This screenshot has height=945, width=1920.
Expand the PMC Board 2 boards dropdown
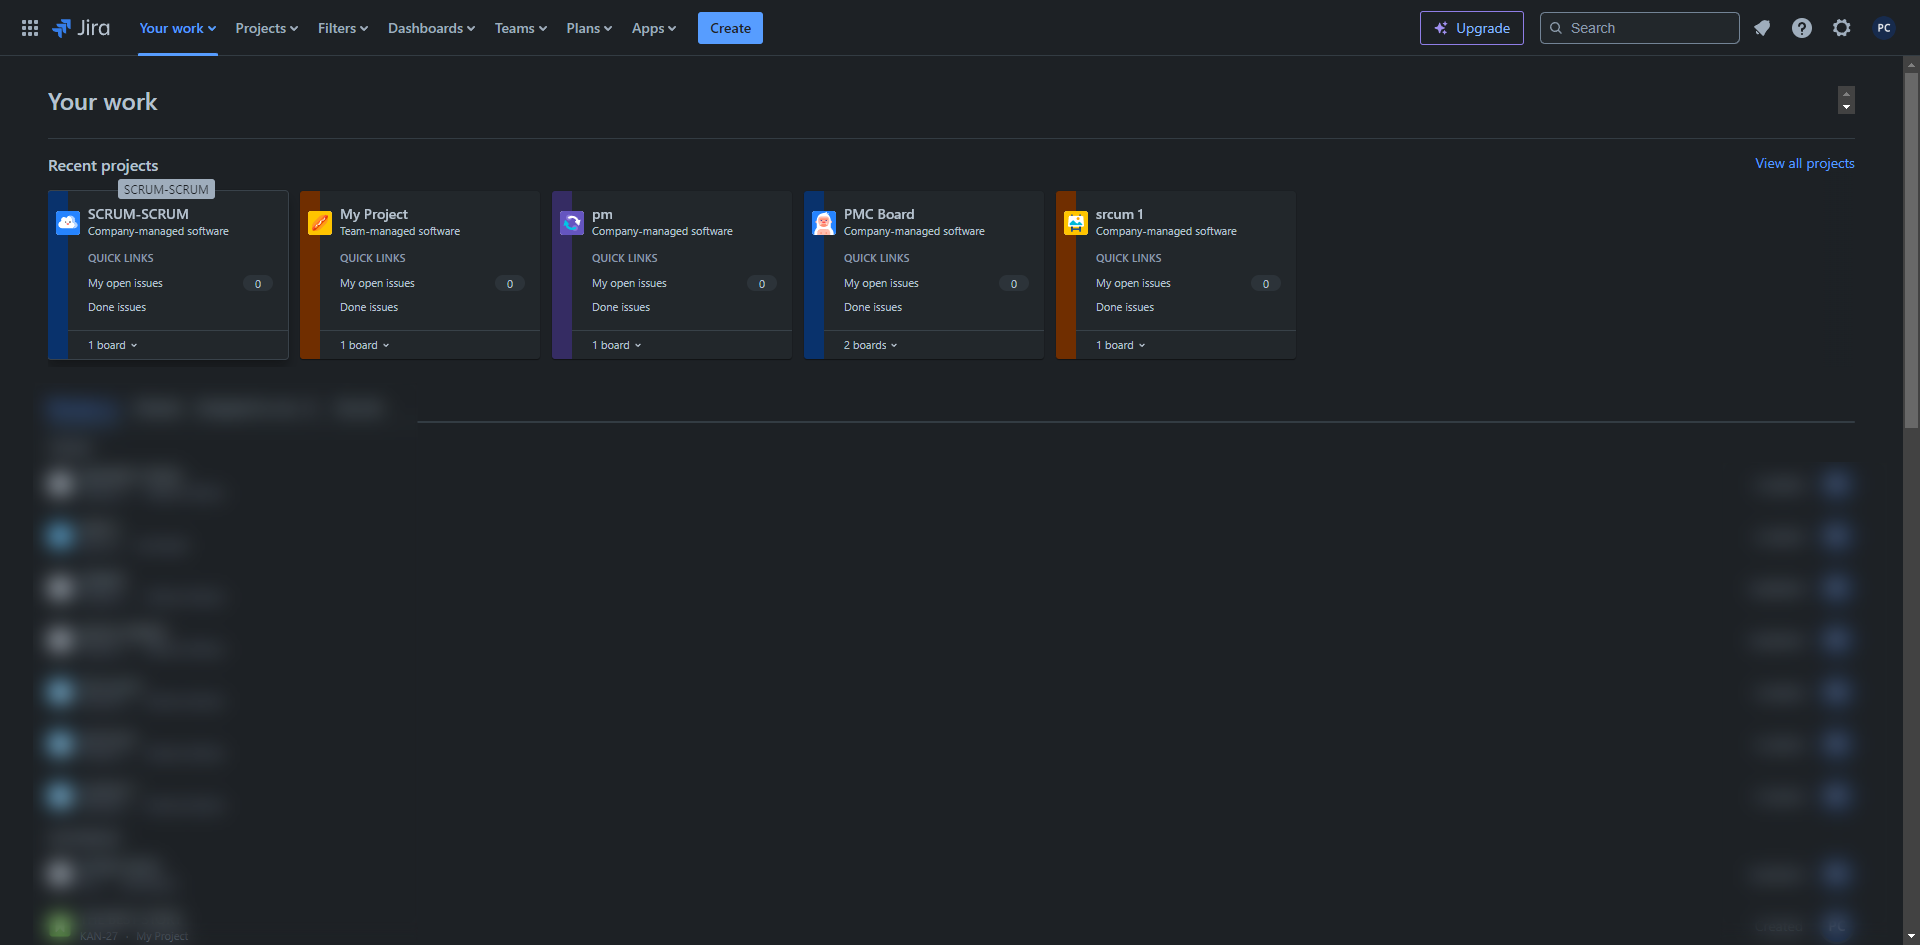pos(871,345)
